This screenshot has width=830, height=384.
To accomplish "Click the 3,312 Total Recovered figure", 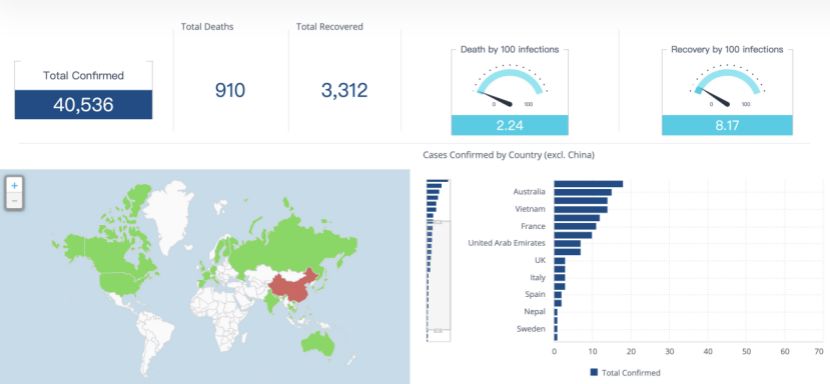I will [344, 90].
